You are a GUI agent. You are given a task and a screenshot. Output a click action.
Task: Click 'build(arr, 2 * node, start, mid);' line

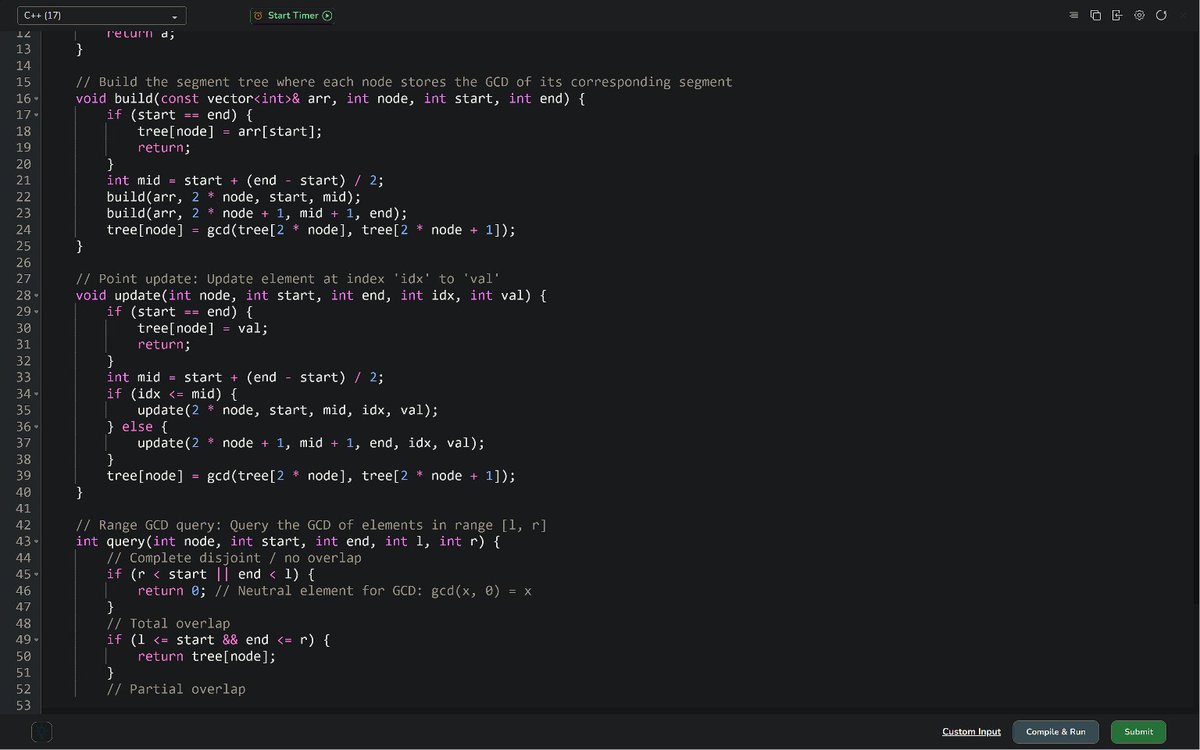point(234,197)
